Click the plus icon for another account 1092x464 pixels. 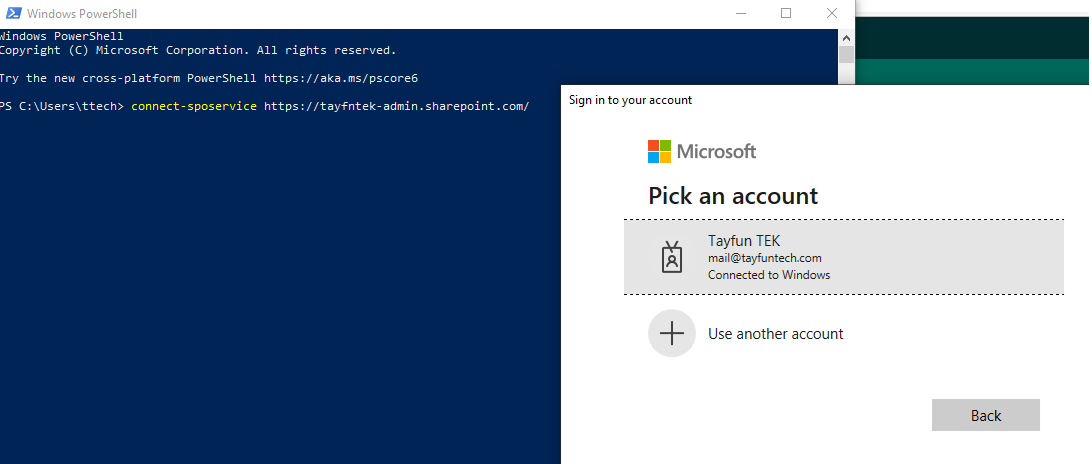click(x=672, y=333)
